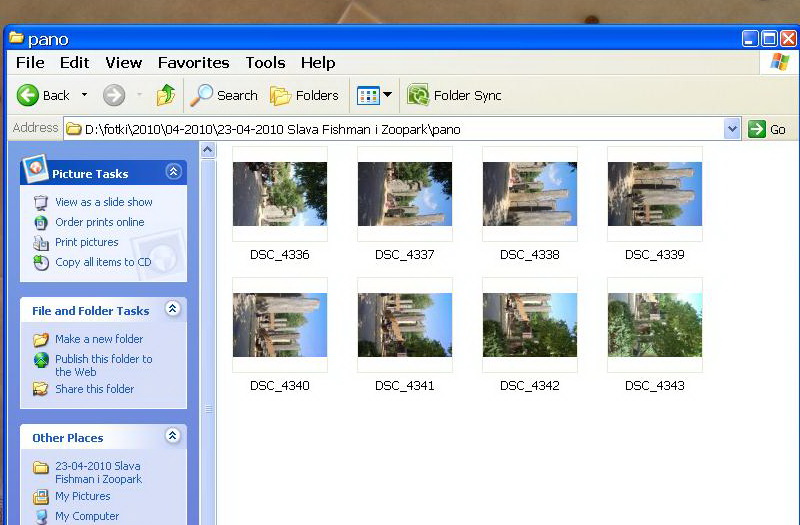800x525 pixels.
Task: Select thumbnail DSC_4338
Action: 530,194
